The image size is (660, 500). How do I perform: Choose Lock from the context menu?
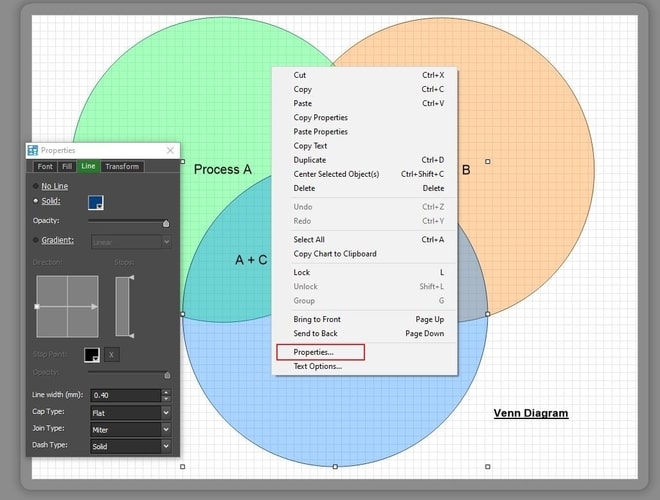point(365,272)
